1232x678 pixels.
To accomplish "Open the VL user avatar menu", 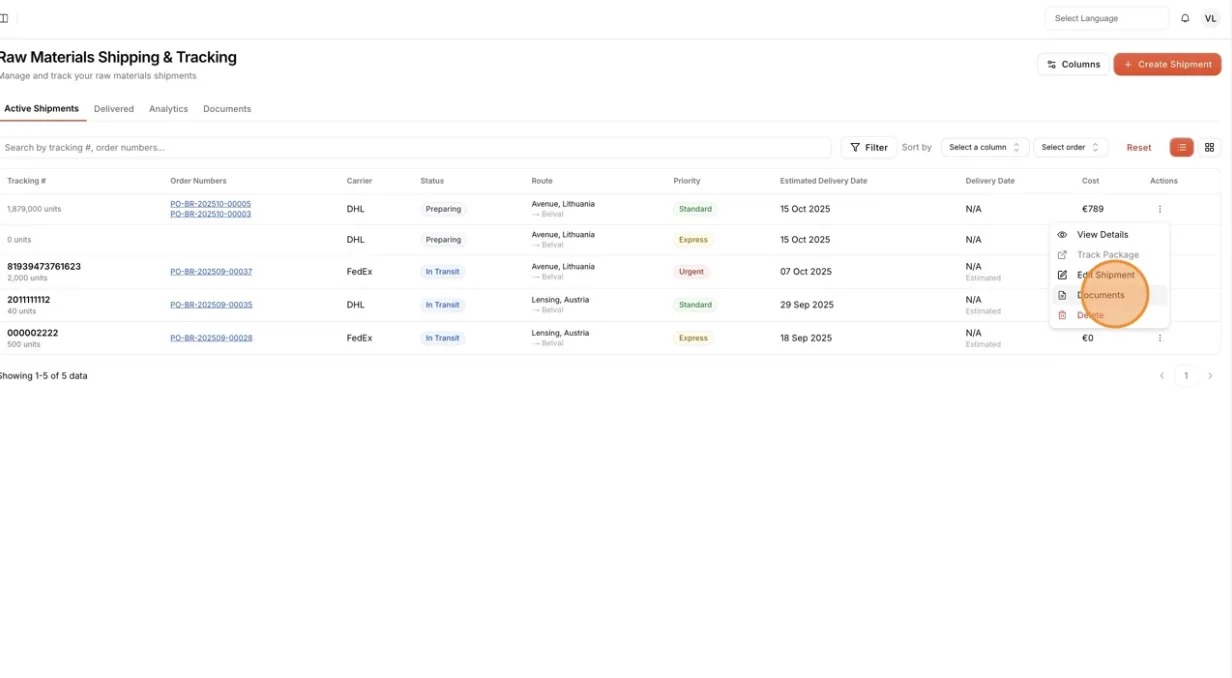I will 1210,18.
